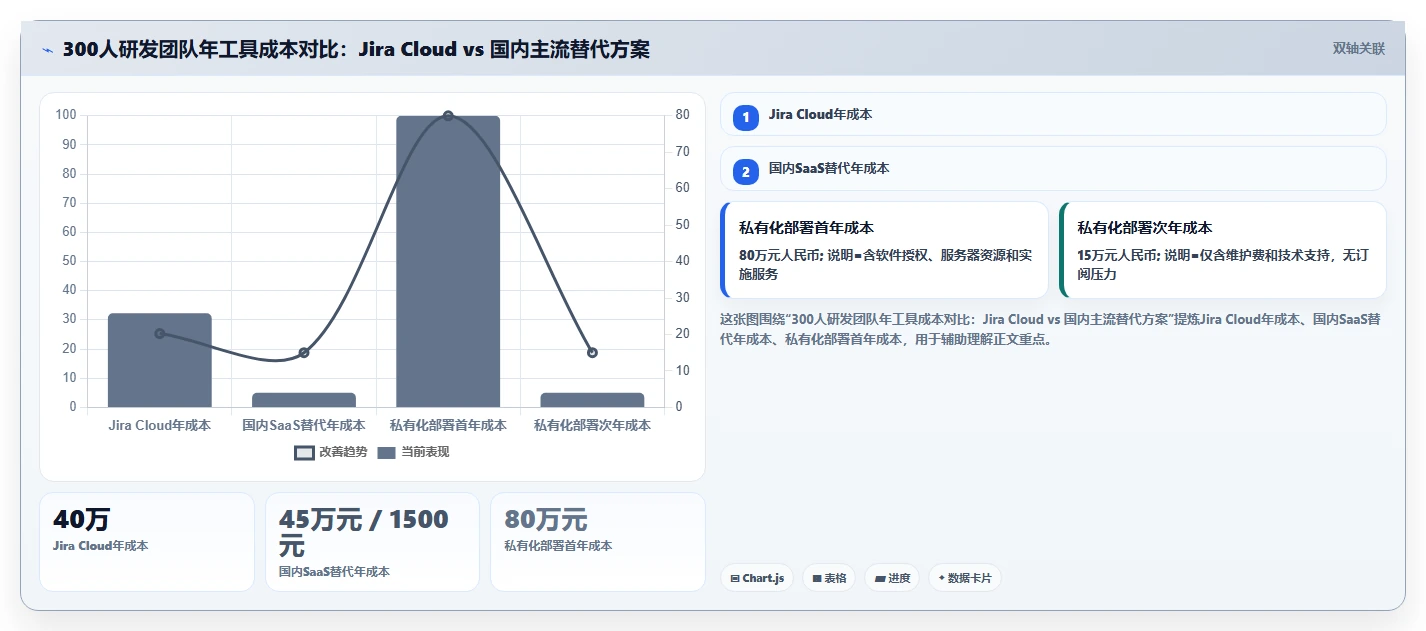
Task: Click the 40万 stat card value
Action: 82,520
